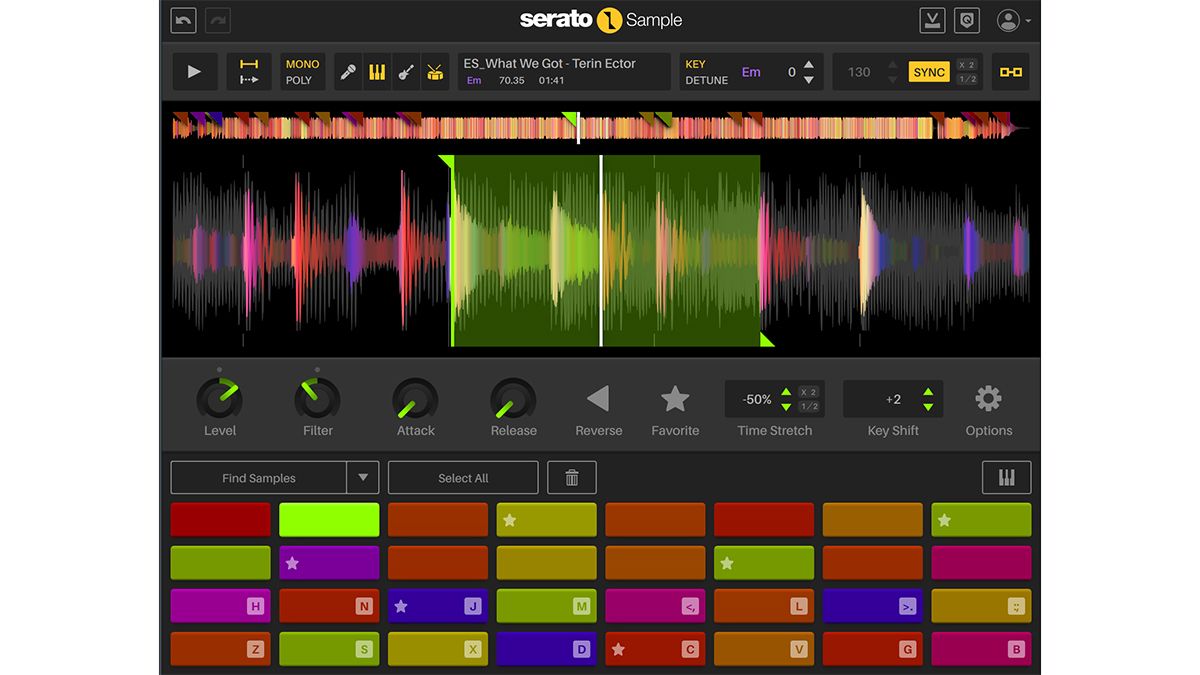1200x675 pixels.
Task: Select the bass stem guitar icon
Action: click(406, 71)
